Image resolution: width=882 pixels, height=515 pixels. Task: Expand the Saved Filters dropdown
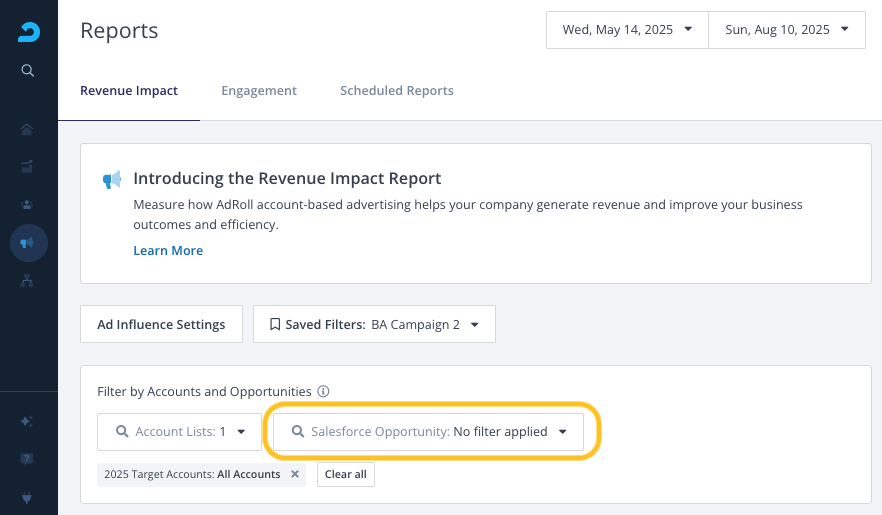pos(374,325)
